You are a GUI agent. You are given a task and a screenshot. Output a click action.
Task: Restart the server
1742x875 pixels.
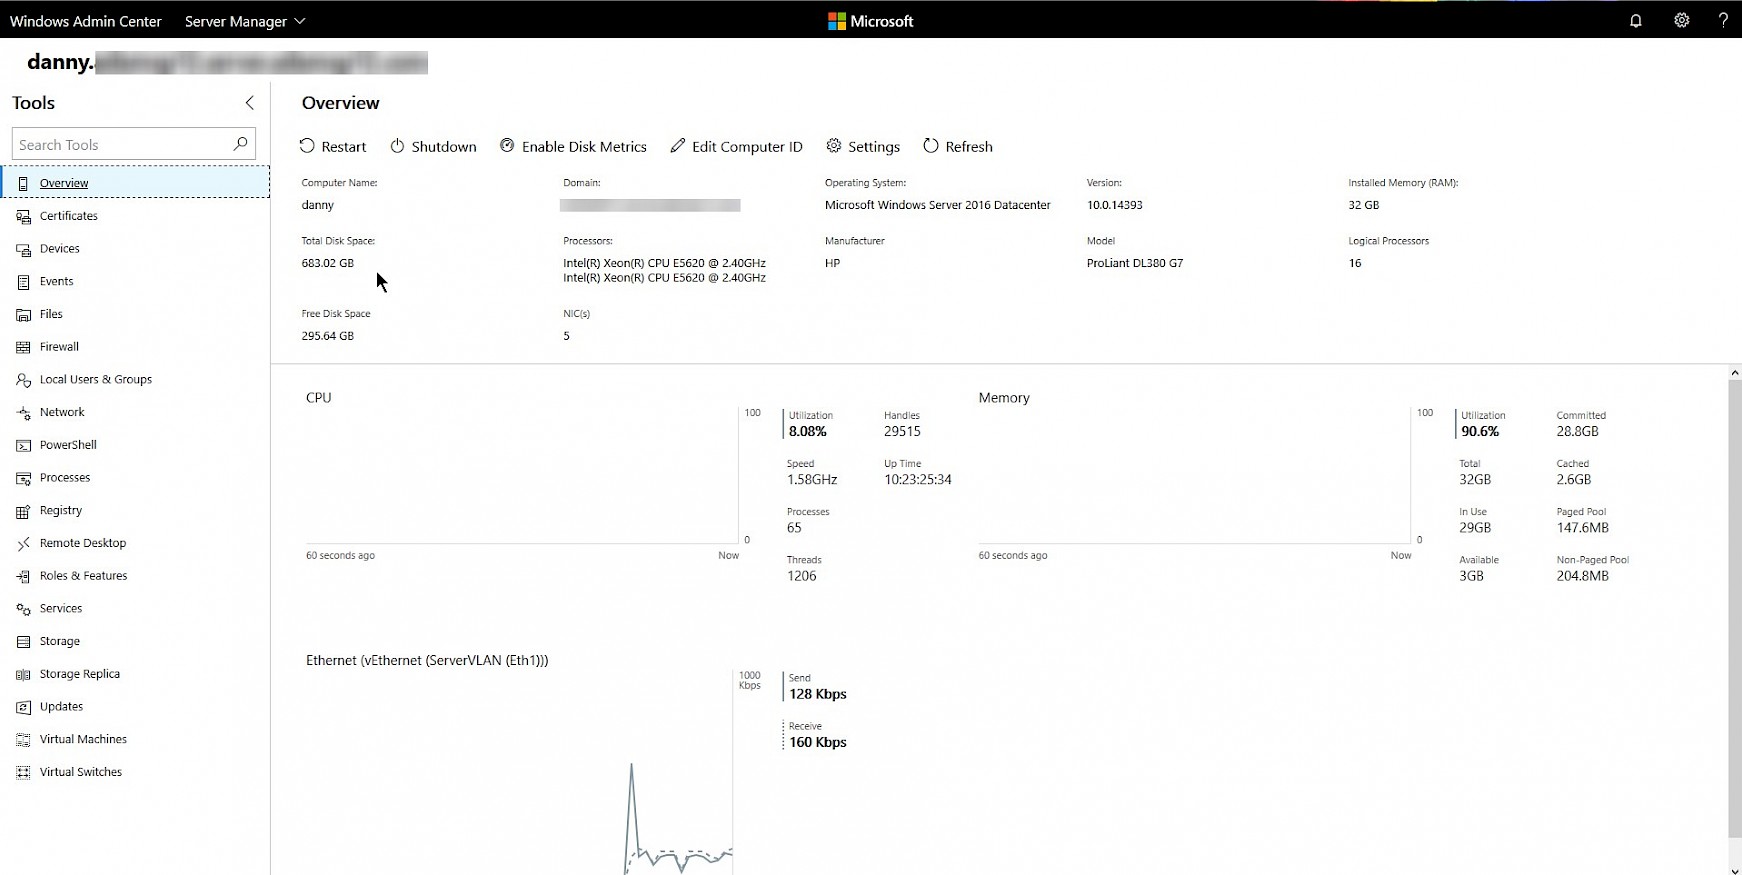tap(333, 146)
